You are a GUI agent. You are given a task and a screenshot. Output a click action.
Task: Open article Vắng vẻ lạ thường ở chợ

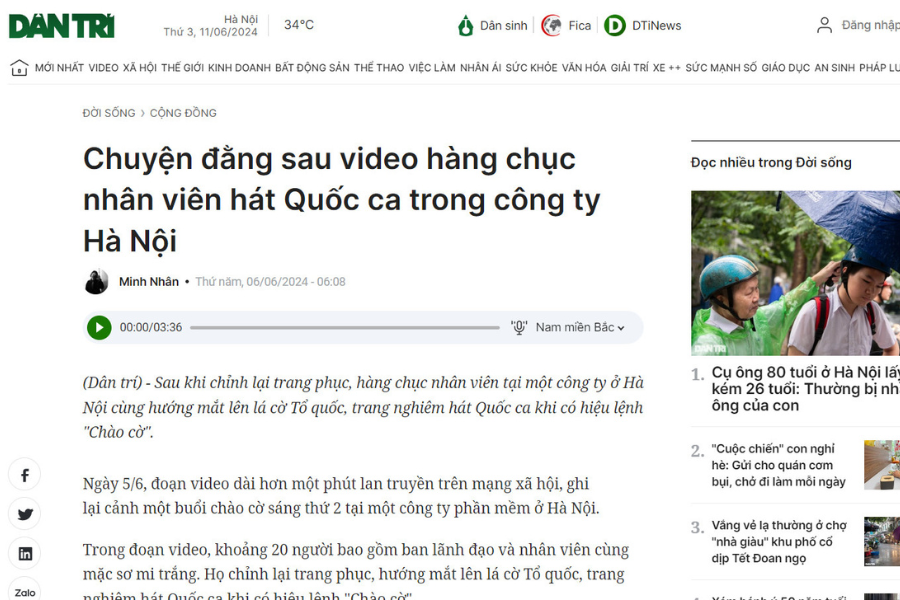(779, 541)
